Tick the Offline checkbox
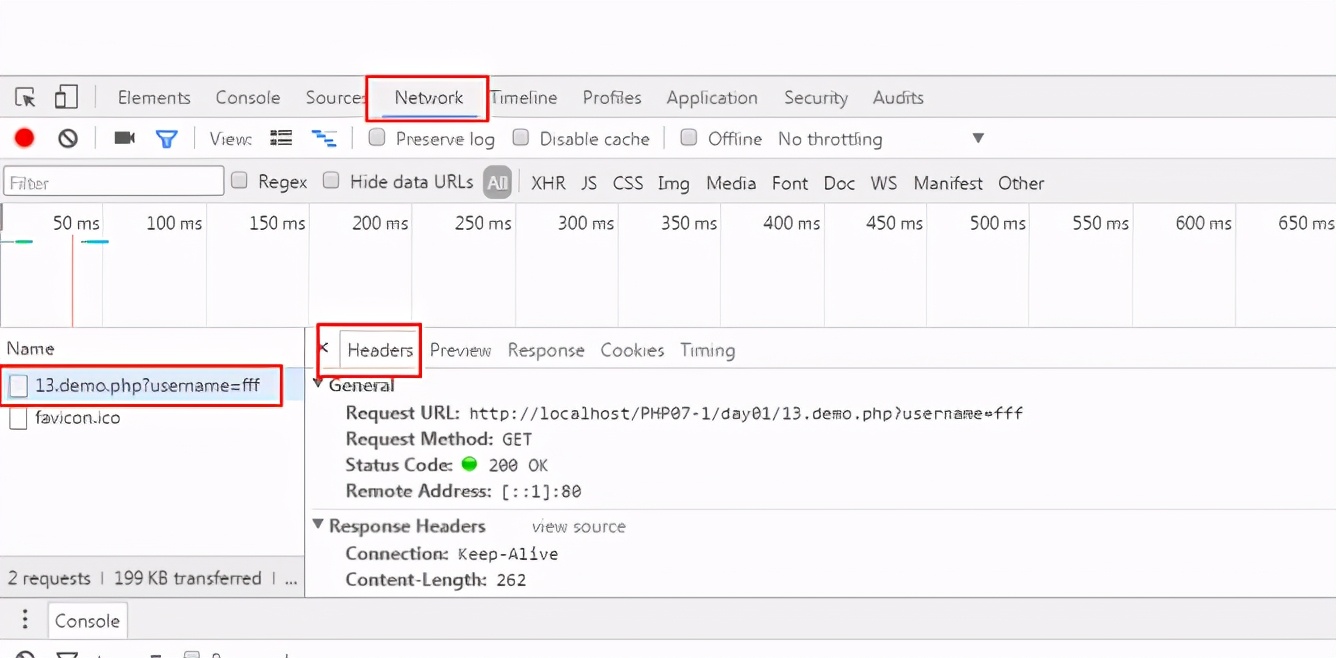 pyautogui.click(x=688, y=137)
